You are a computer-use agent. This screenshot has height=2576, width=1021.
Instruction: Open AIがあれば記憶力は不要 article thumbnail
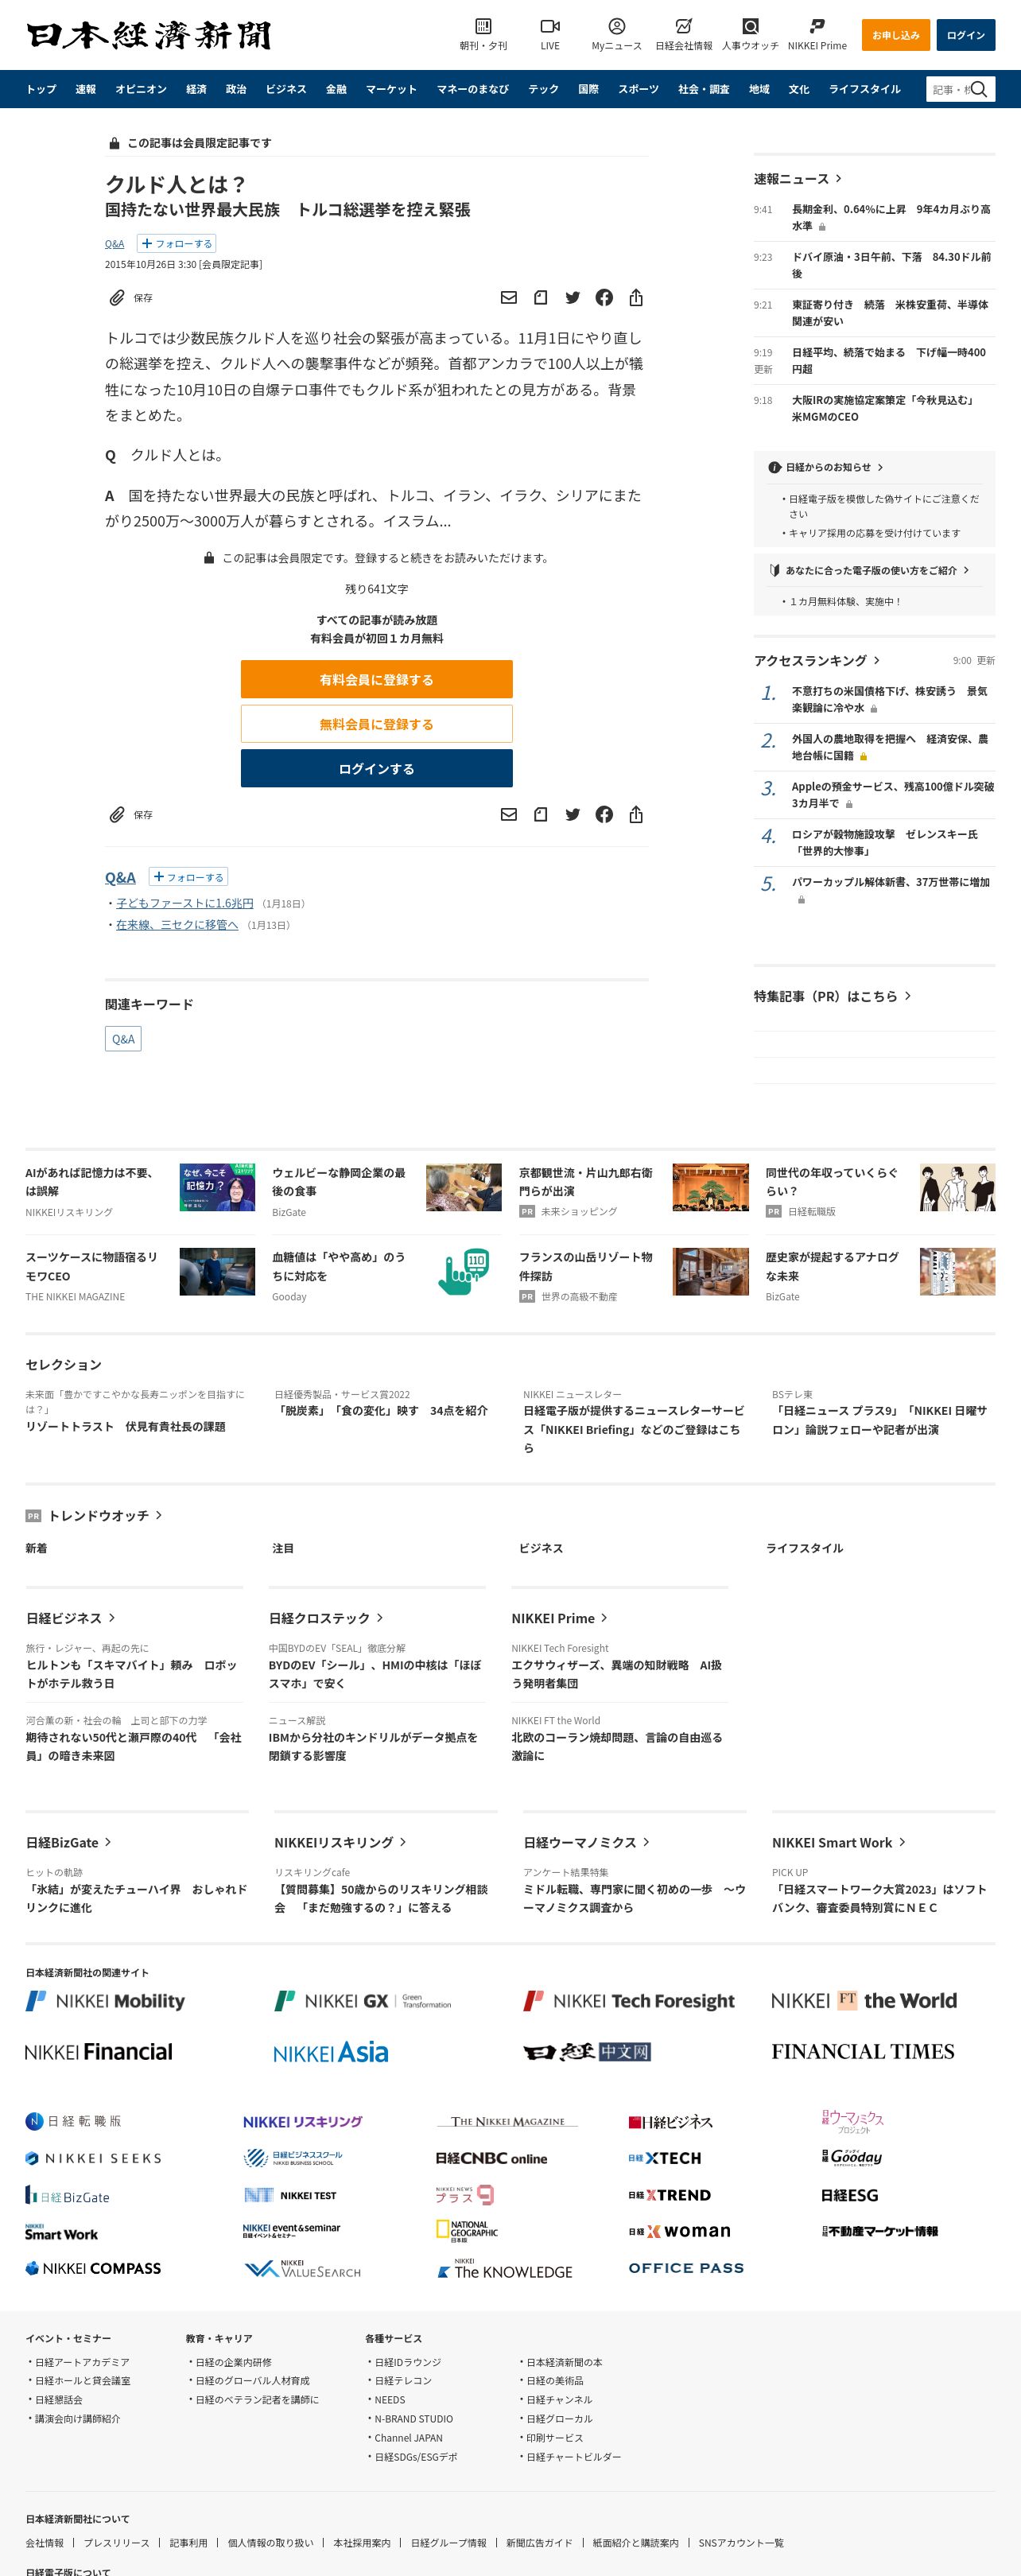(217, 1188)
